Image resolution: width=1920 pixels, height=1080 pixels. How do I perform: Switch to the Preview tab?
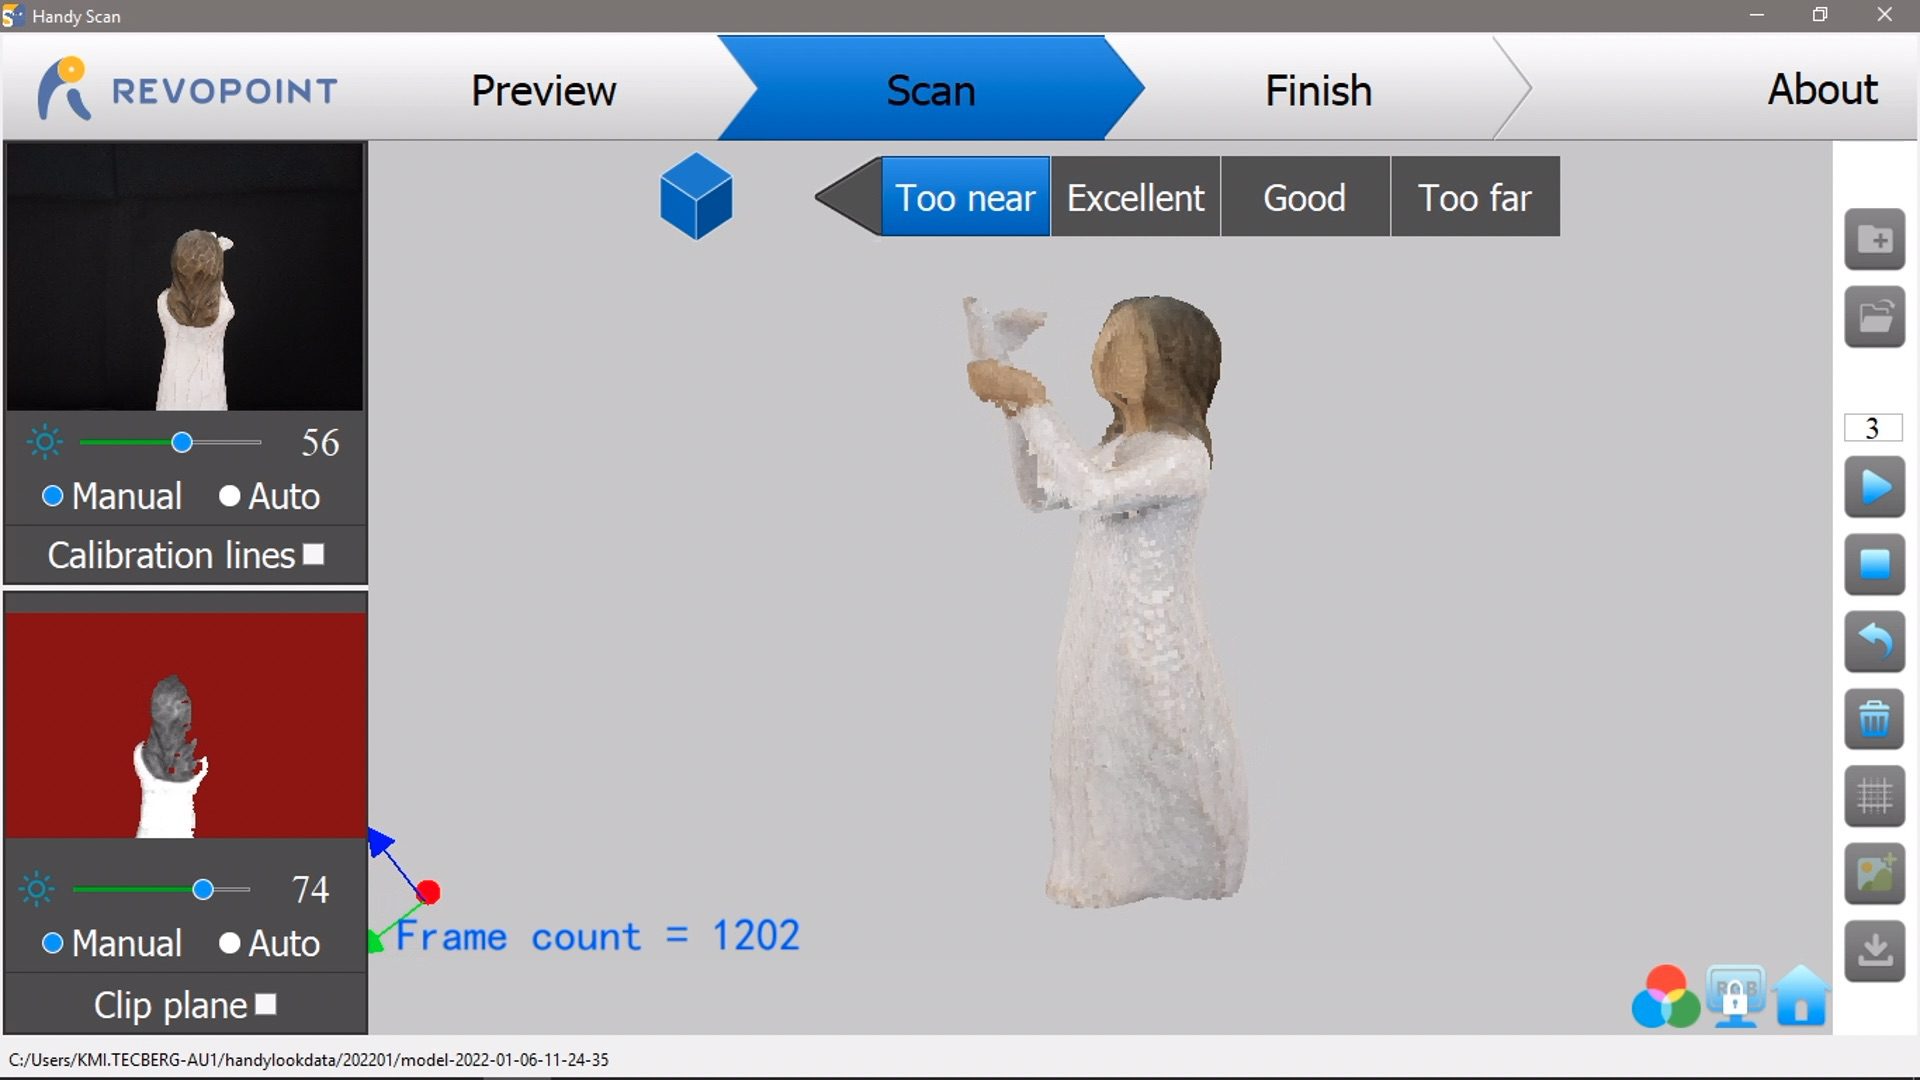[x=543, y=90]
